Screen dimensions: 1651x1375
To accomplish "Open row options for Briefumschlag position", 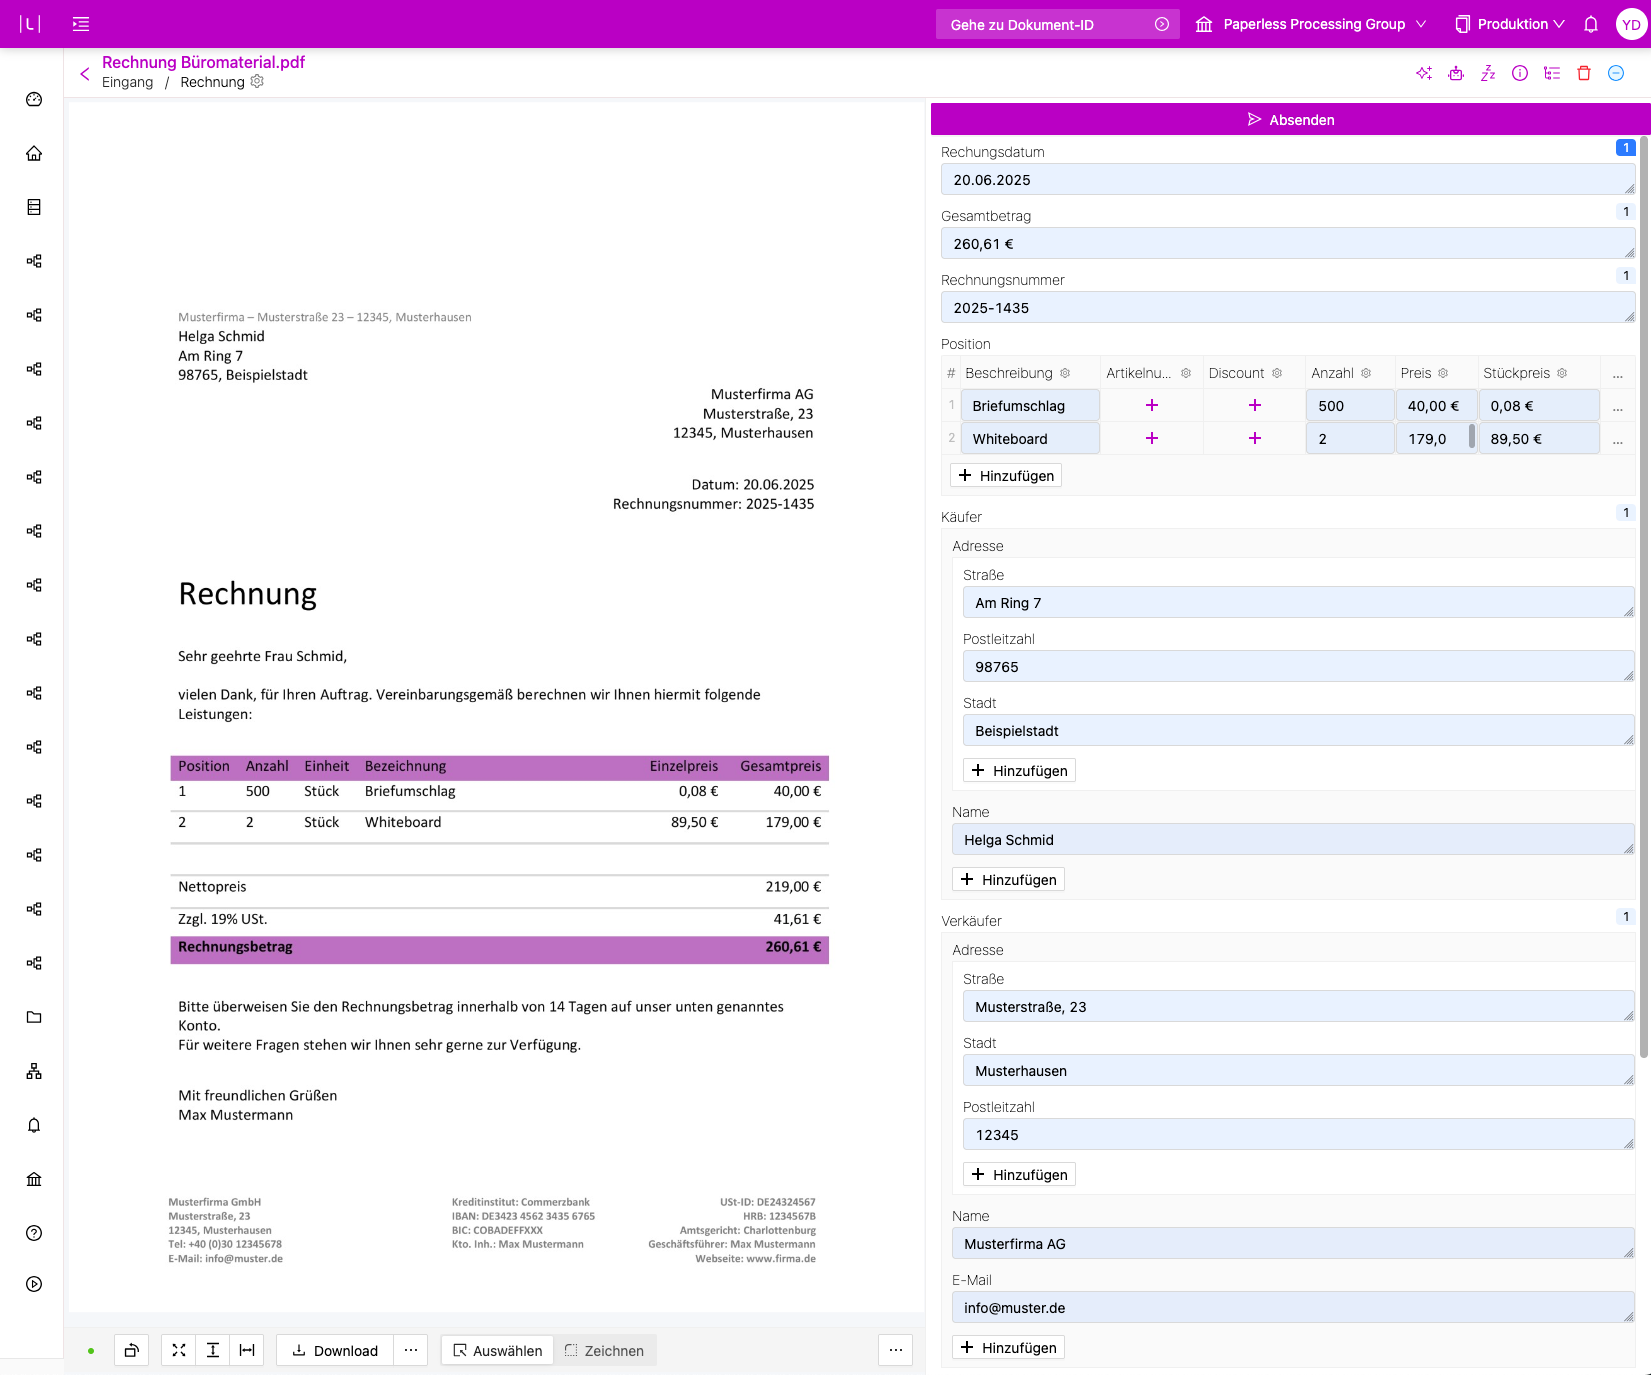I will click(1618, 406).
